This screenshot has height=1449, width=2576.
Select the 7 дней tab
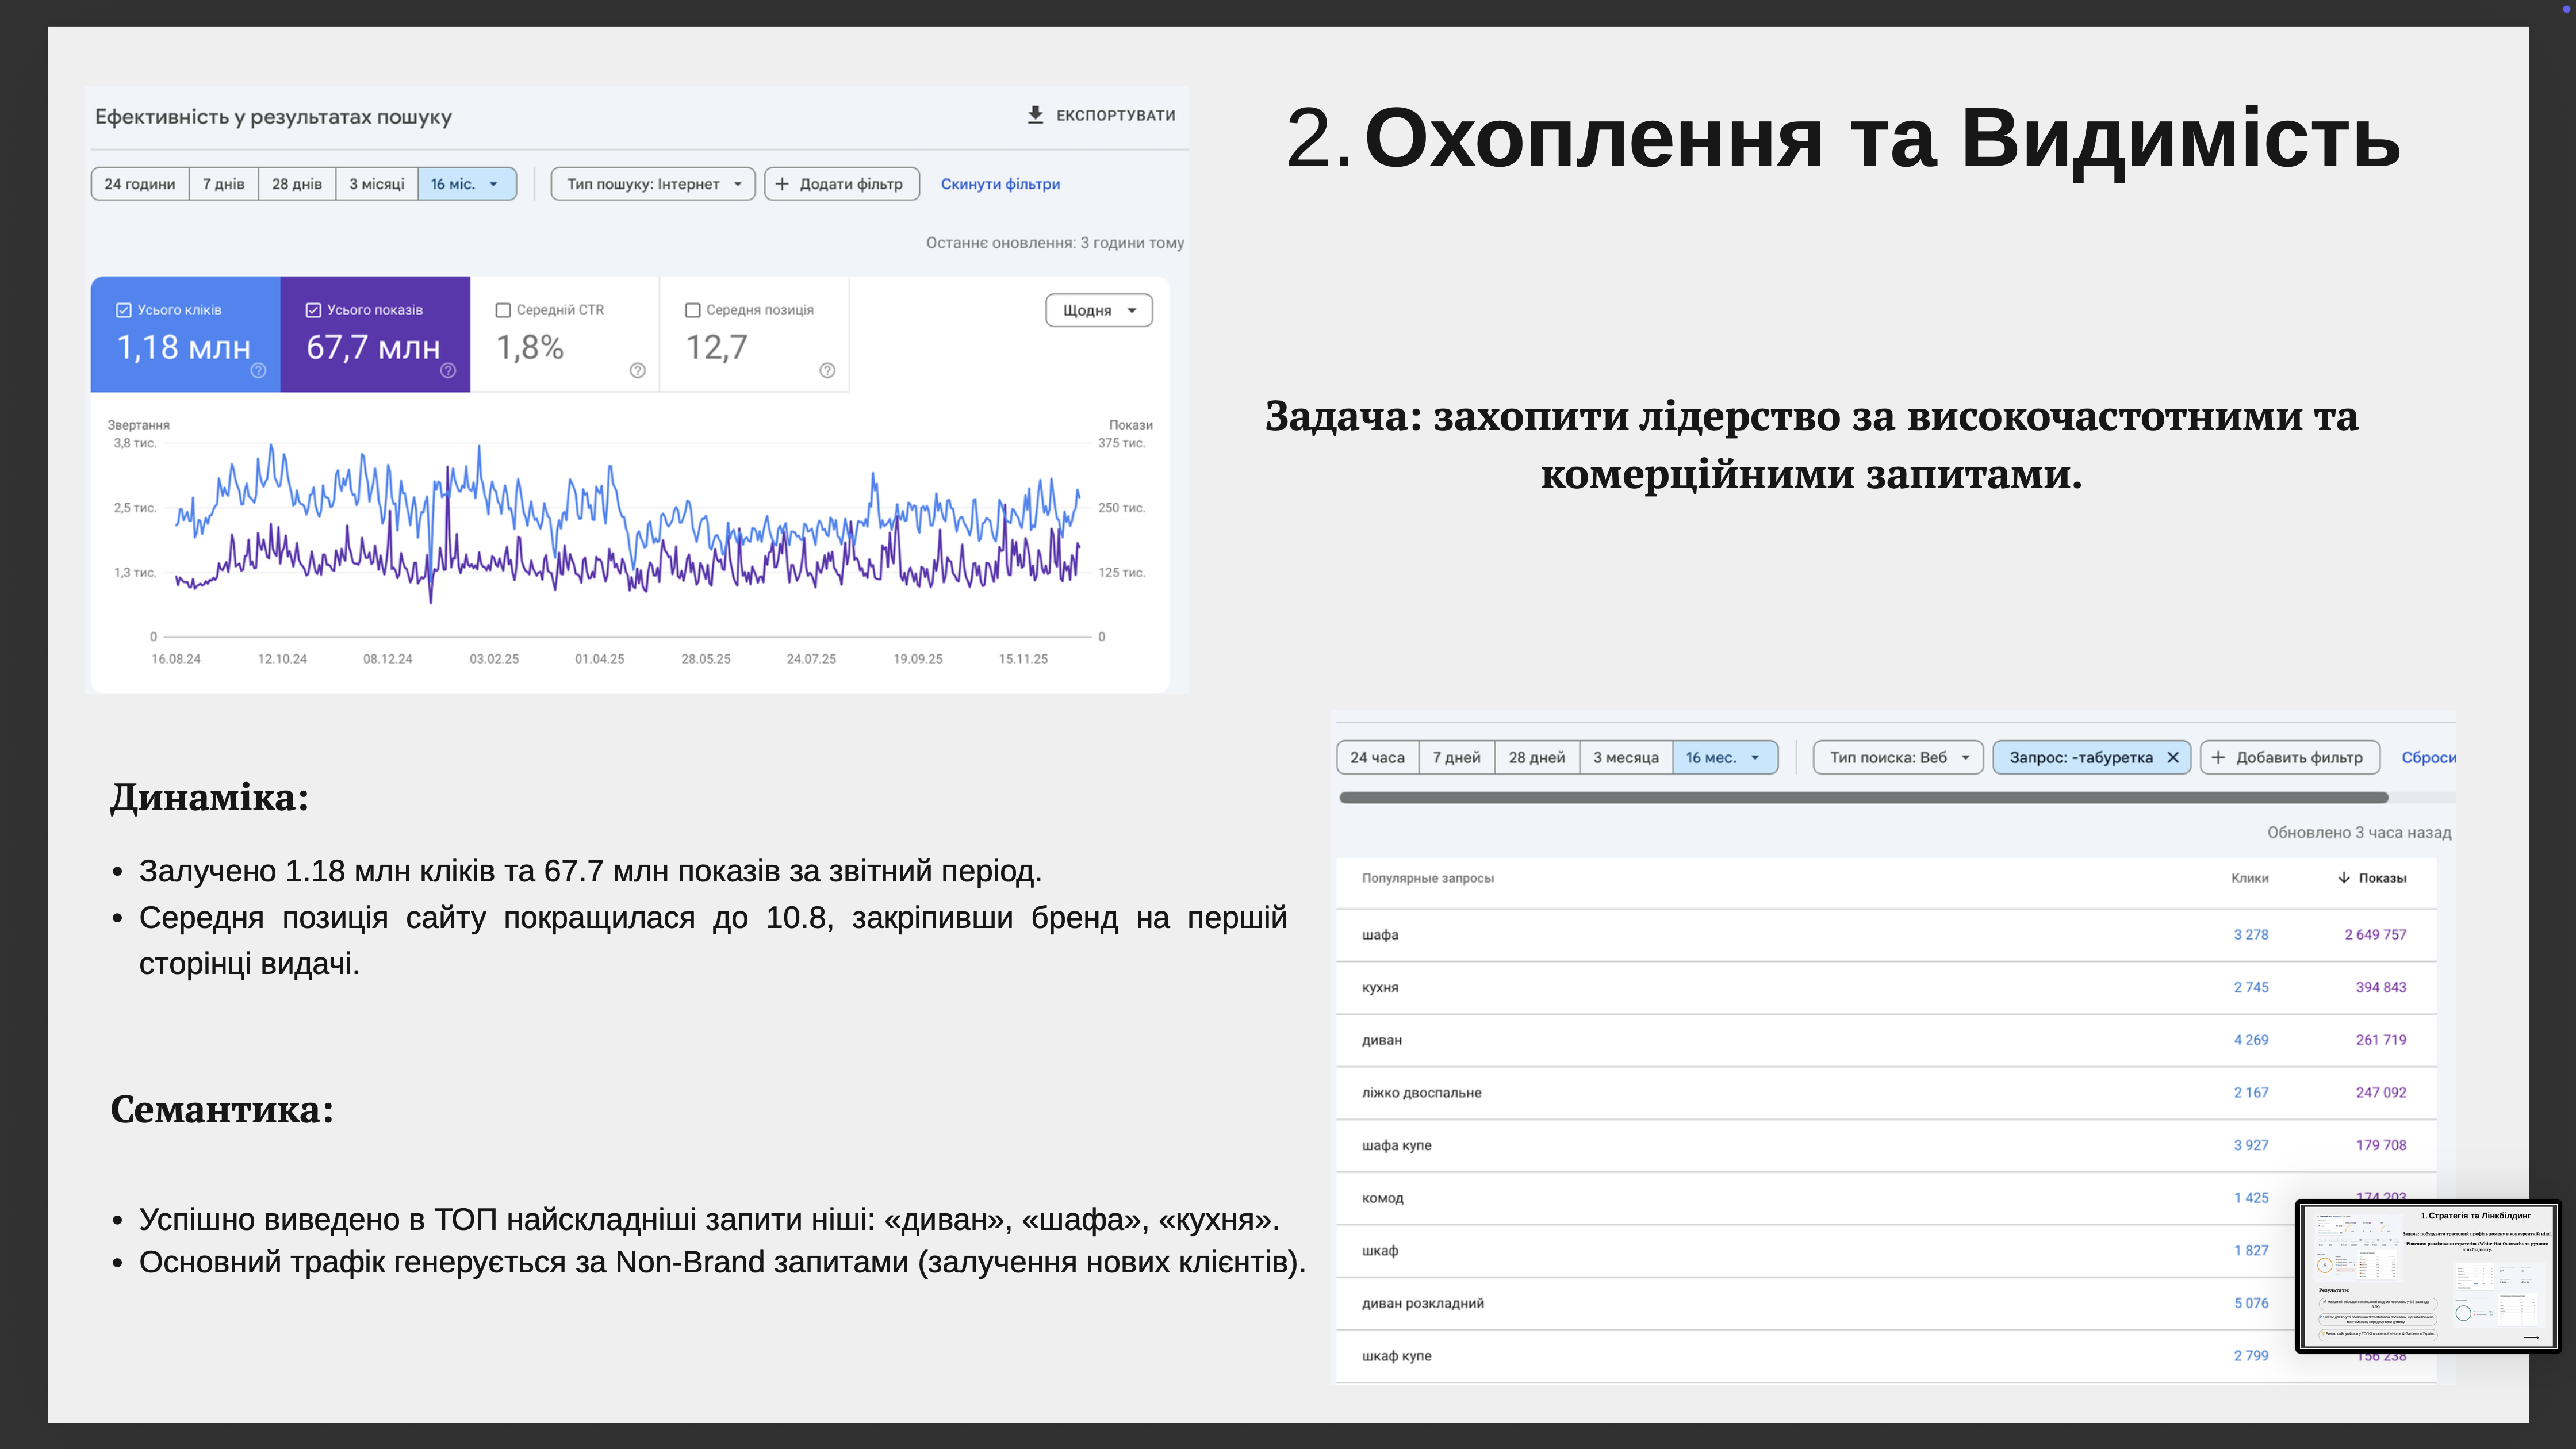[x=1456, y=757]
